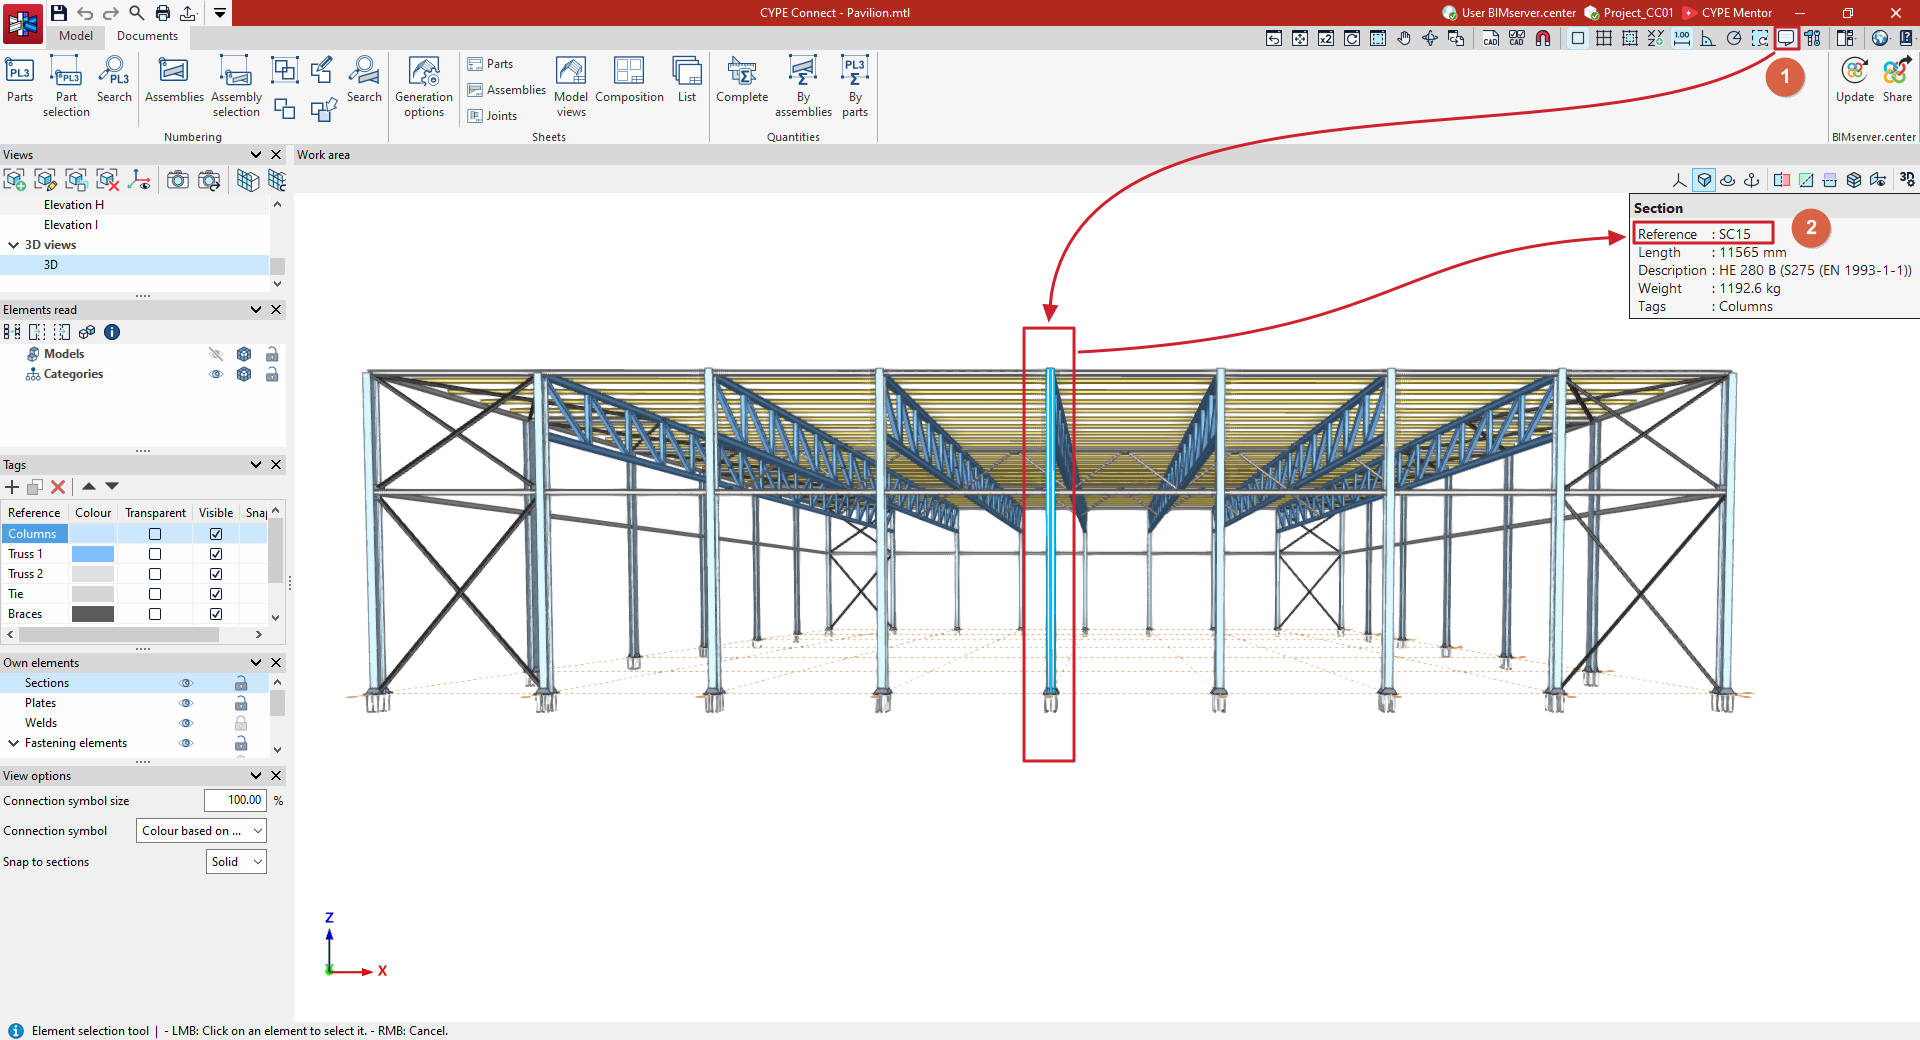Collapse the Tags panel chevron
Image resolution: width=1920 pixels, height=1040 pixels.
coord(256,465)
